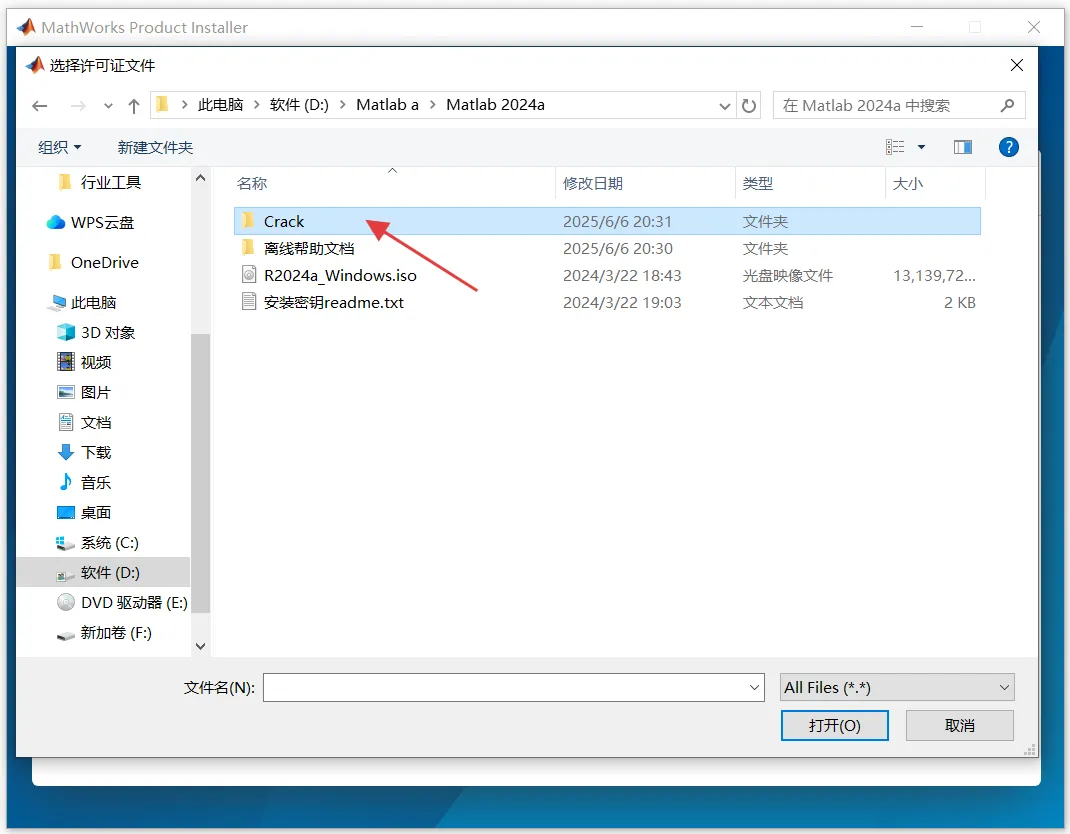Screen dimensions: 1070x834
Task: Open the recent locations dropdown arrow
Action: pyautogui.click(x=108, y=106)
